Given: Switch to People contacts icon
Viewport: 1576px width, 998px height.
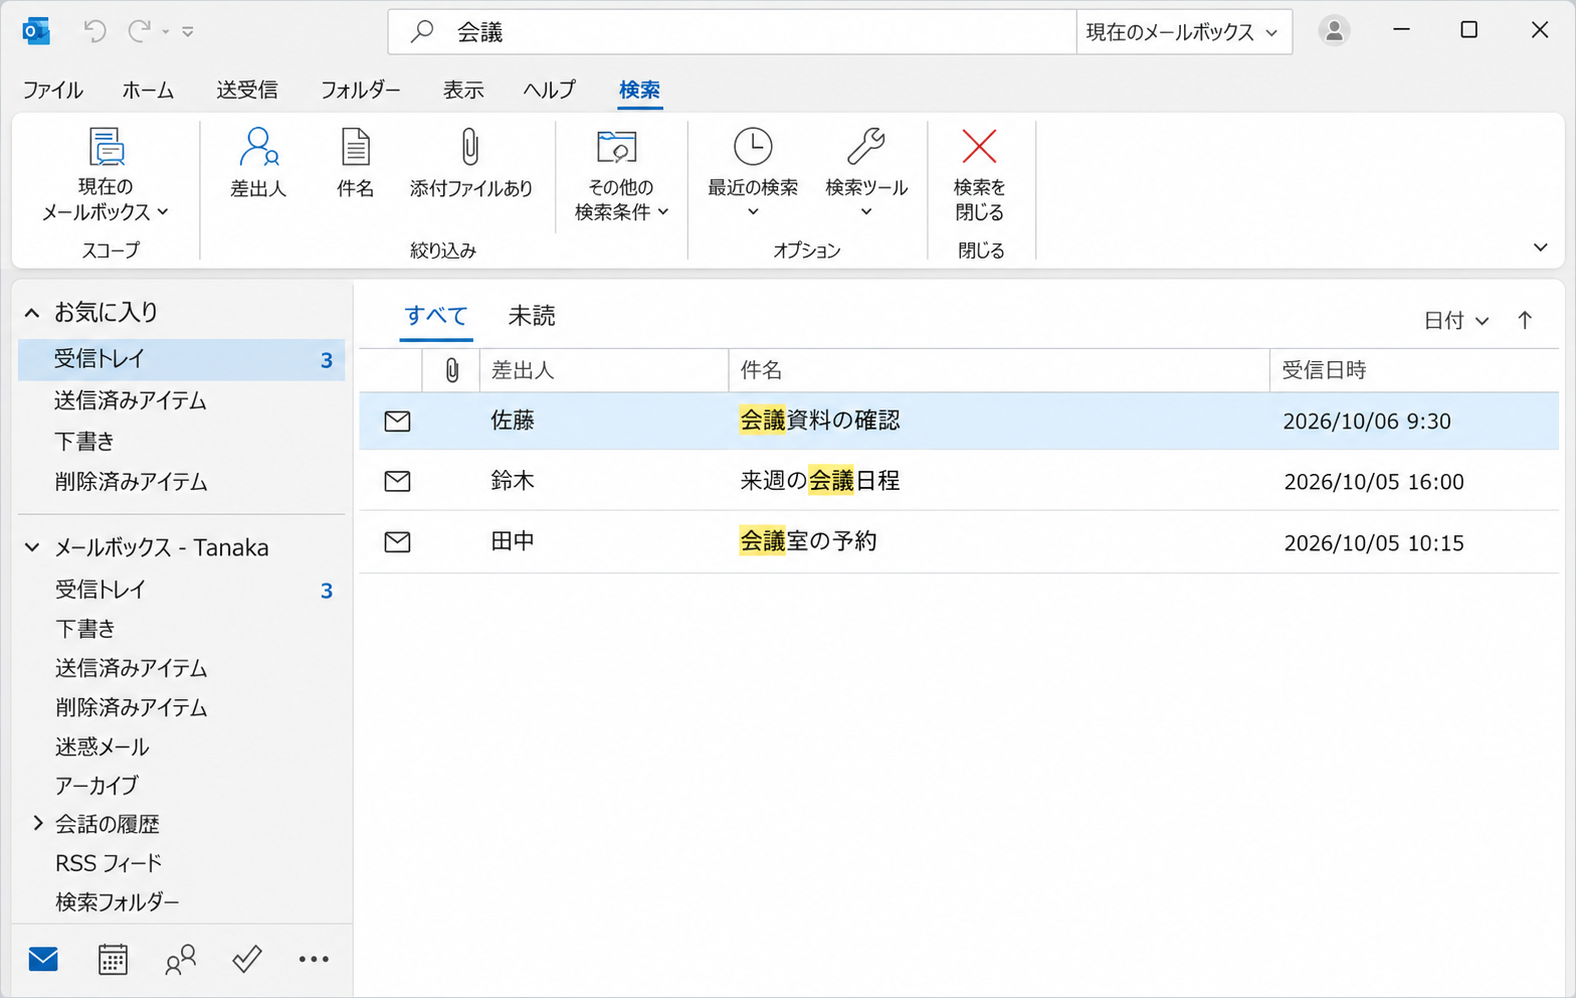Looking at the screenshot, I should point(180,959).
